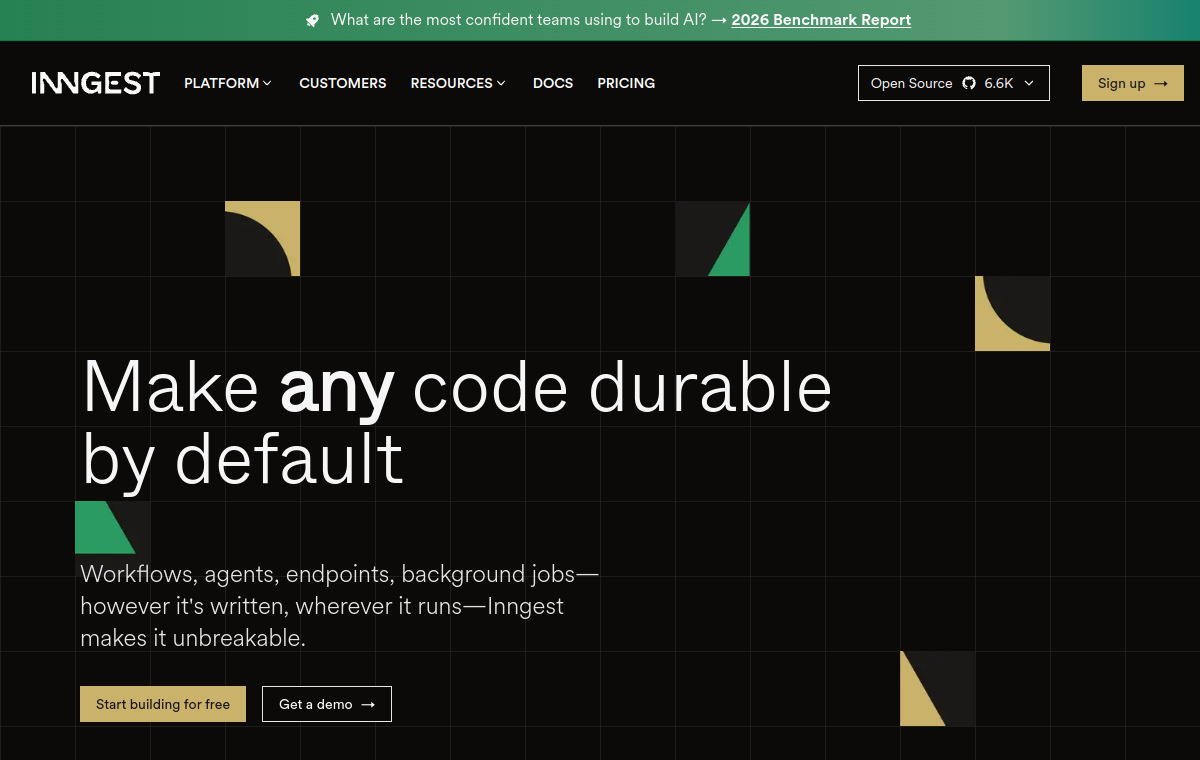Click the 'Make any code durable' headline

[457, 422]
